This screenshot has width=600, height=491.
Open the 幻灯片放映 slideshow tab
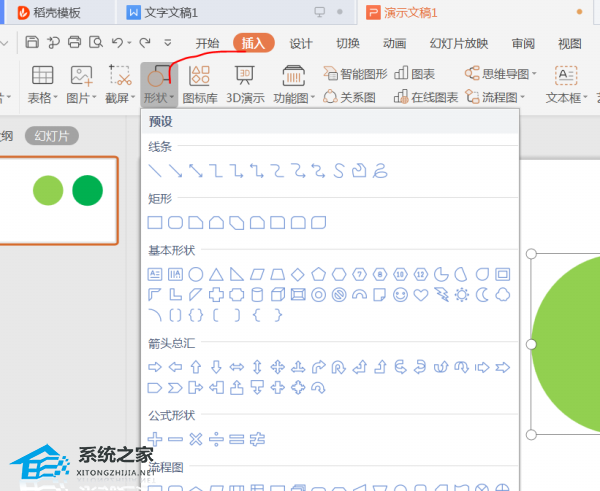click(459, 43)
